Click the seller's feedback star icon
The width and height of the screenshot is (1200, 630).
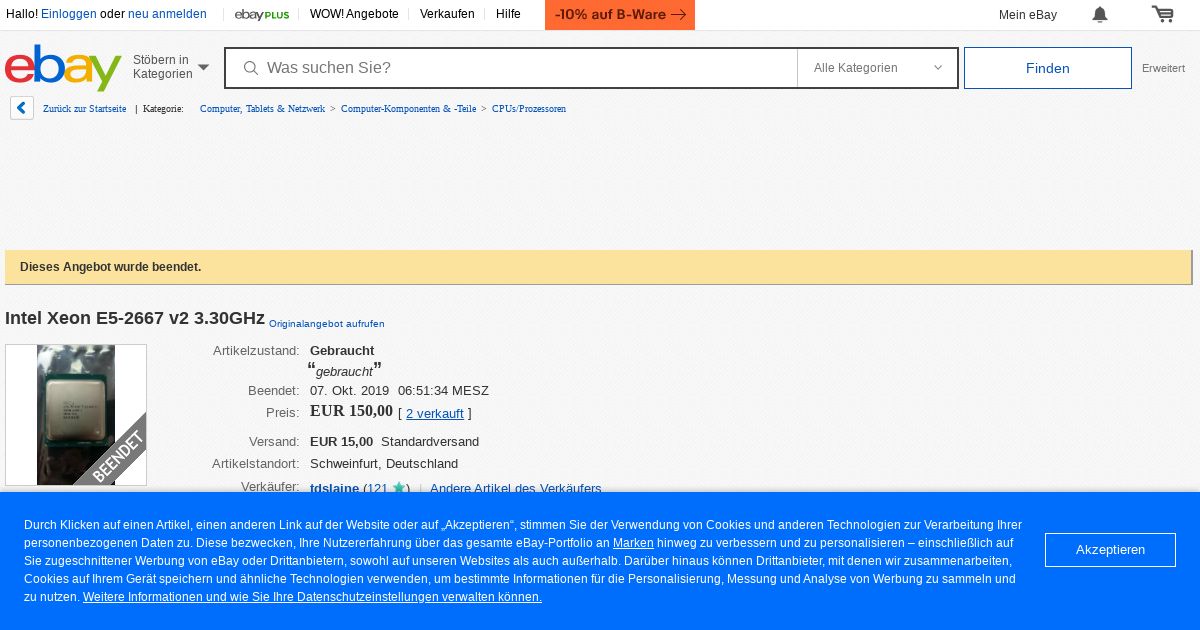[x=399, y=488]
